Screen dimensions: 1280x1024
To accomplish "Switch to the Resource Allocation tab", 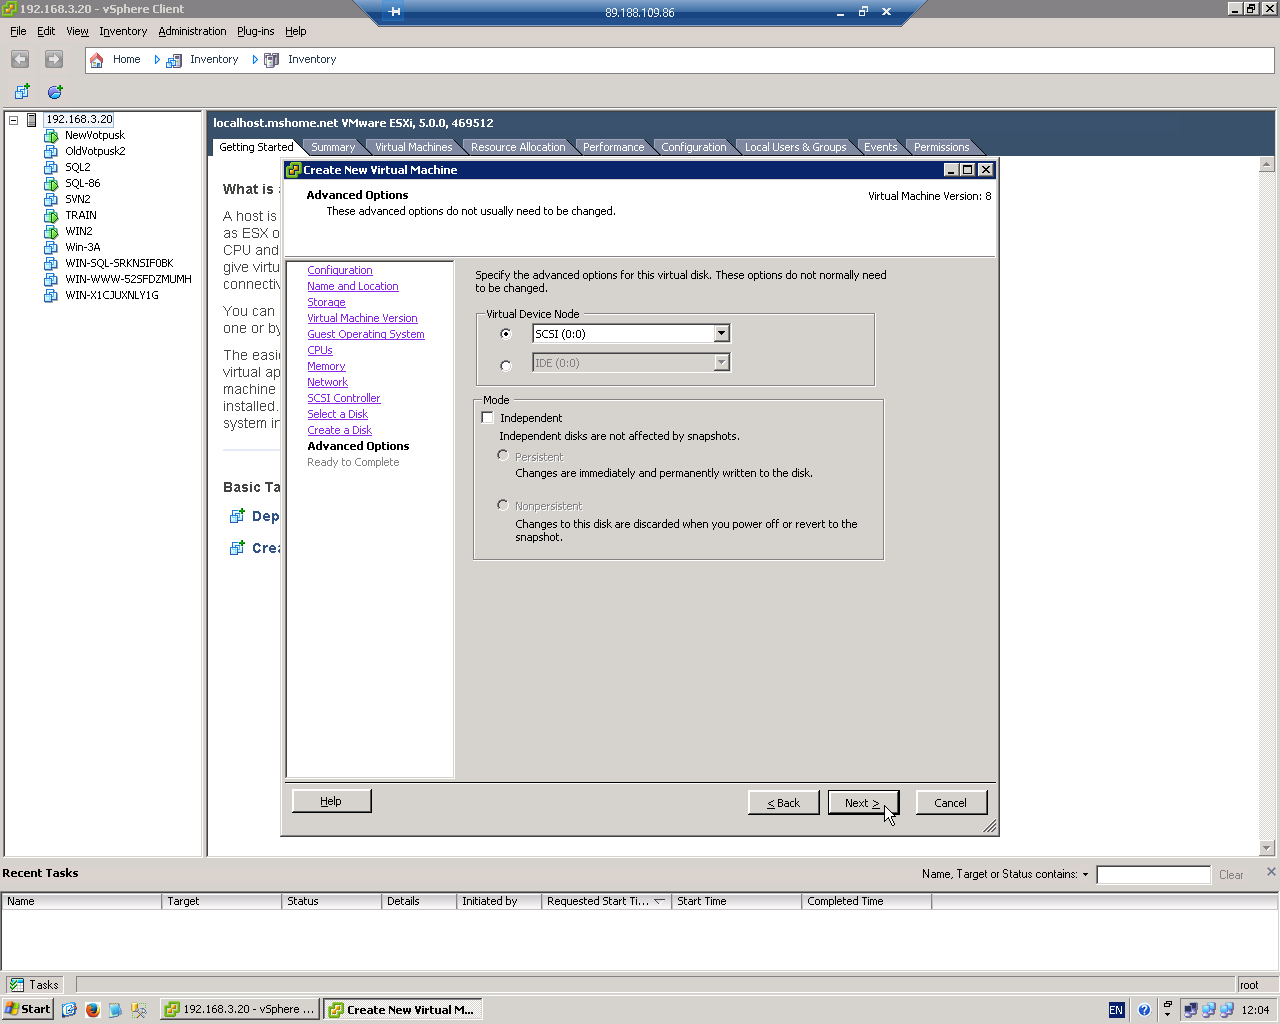I will (x=518, y=147).
